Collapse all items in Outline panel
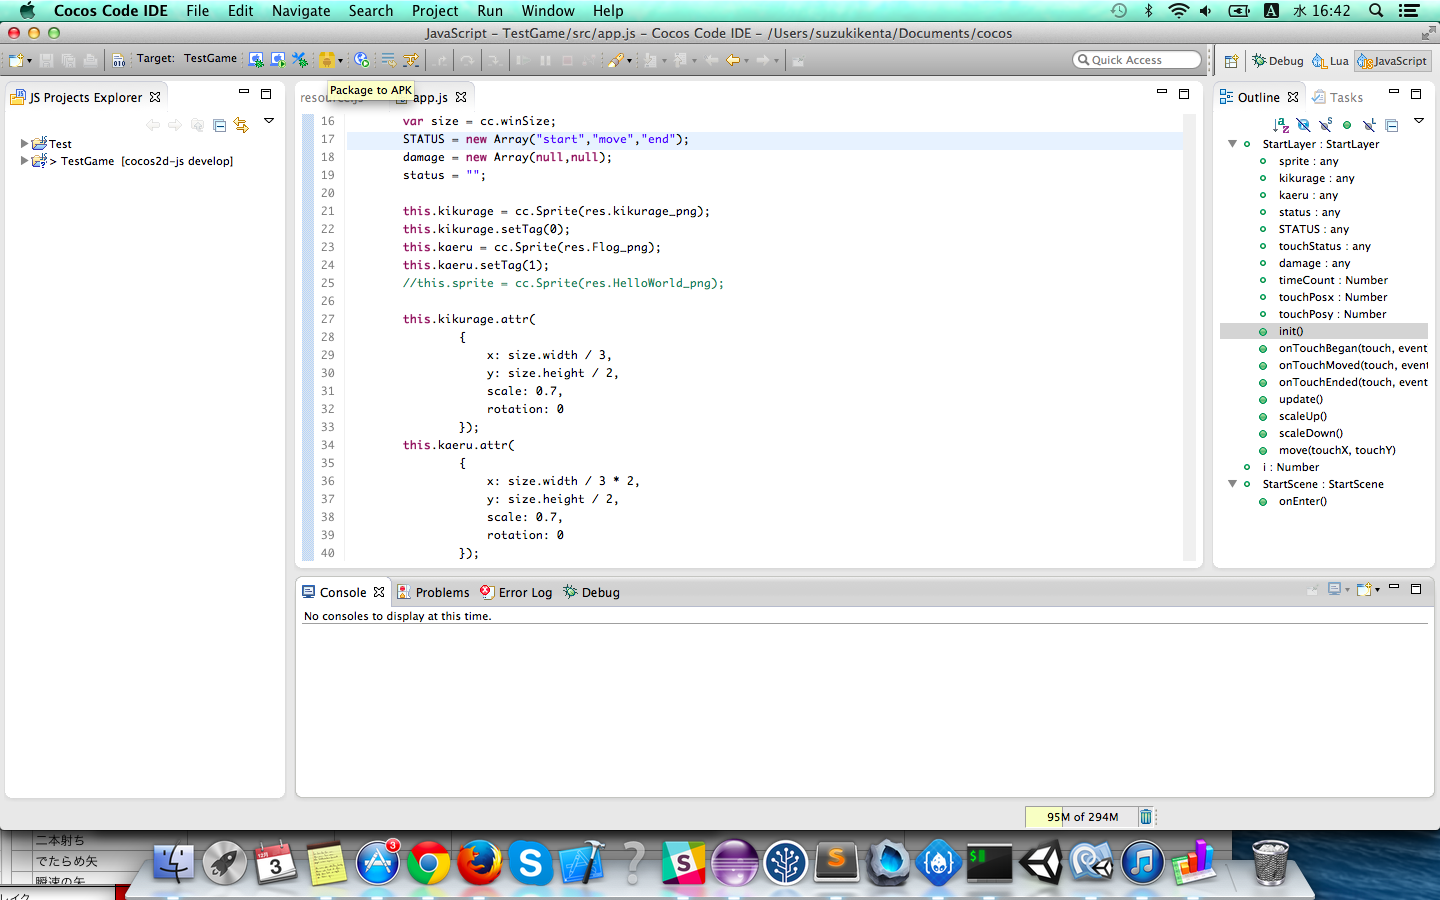The height and width of the screenshot is (900, 1440). coord(1391,125)
